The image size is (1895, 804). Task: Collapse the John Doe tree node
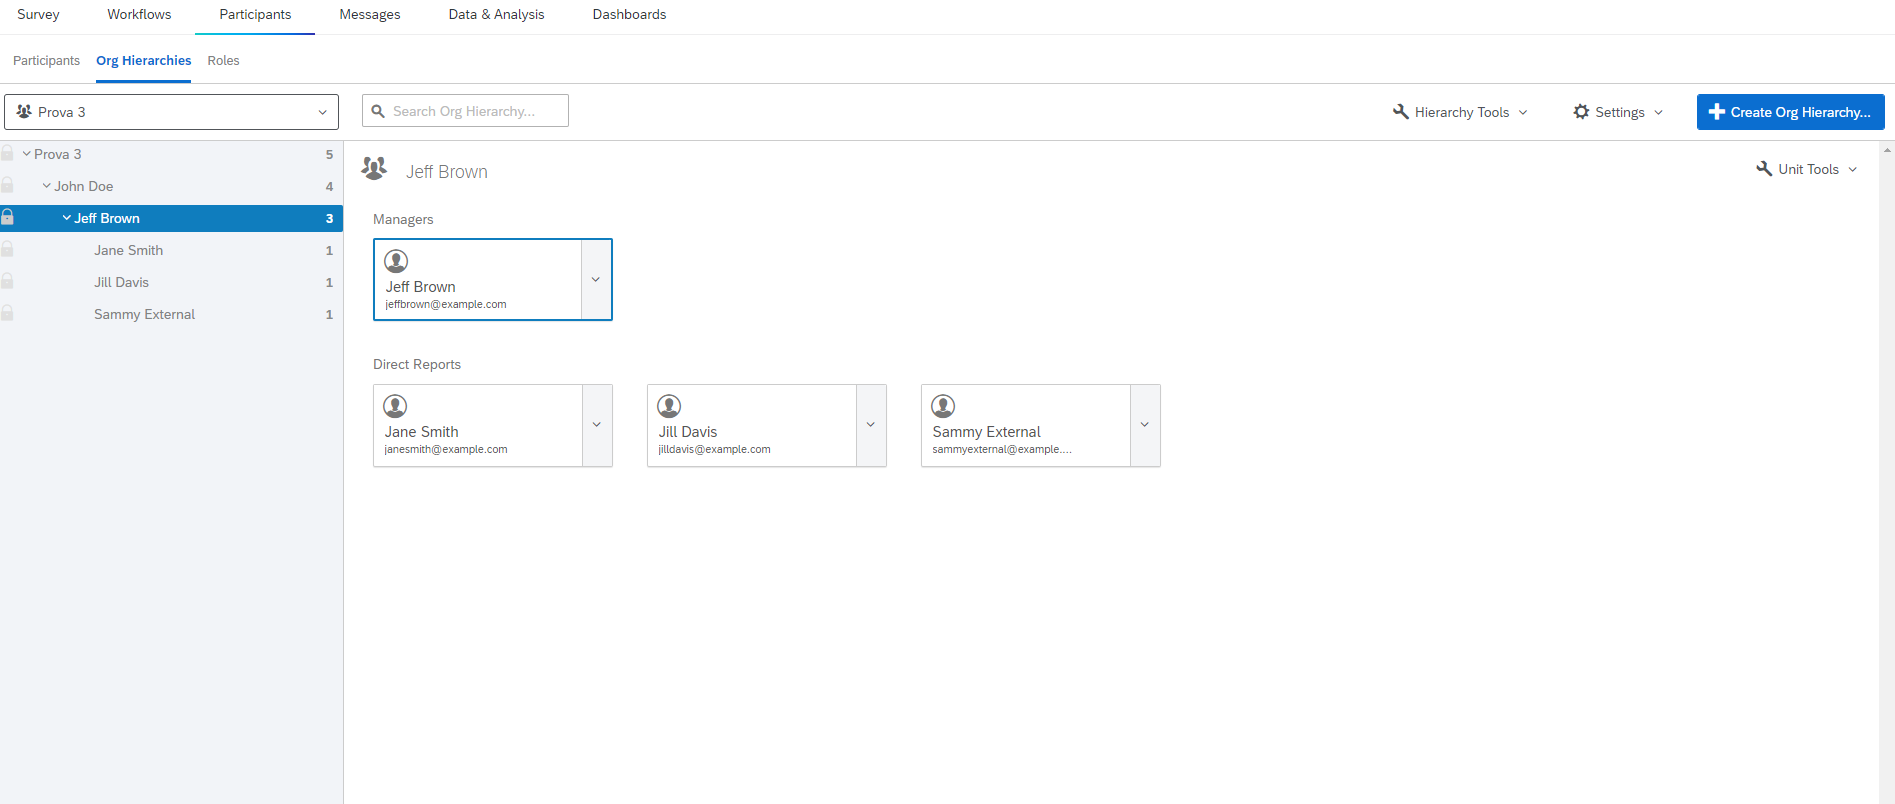point(47,186)
